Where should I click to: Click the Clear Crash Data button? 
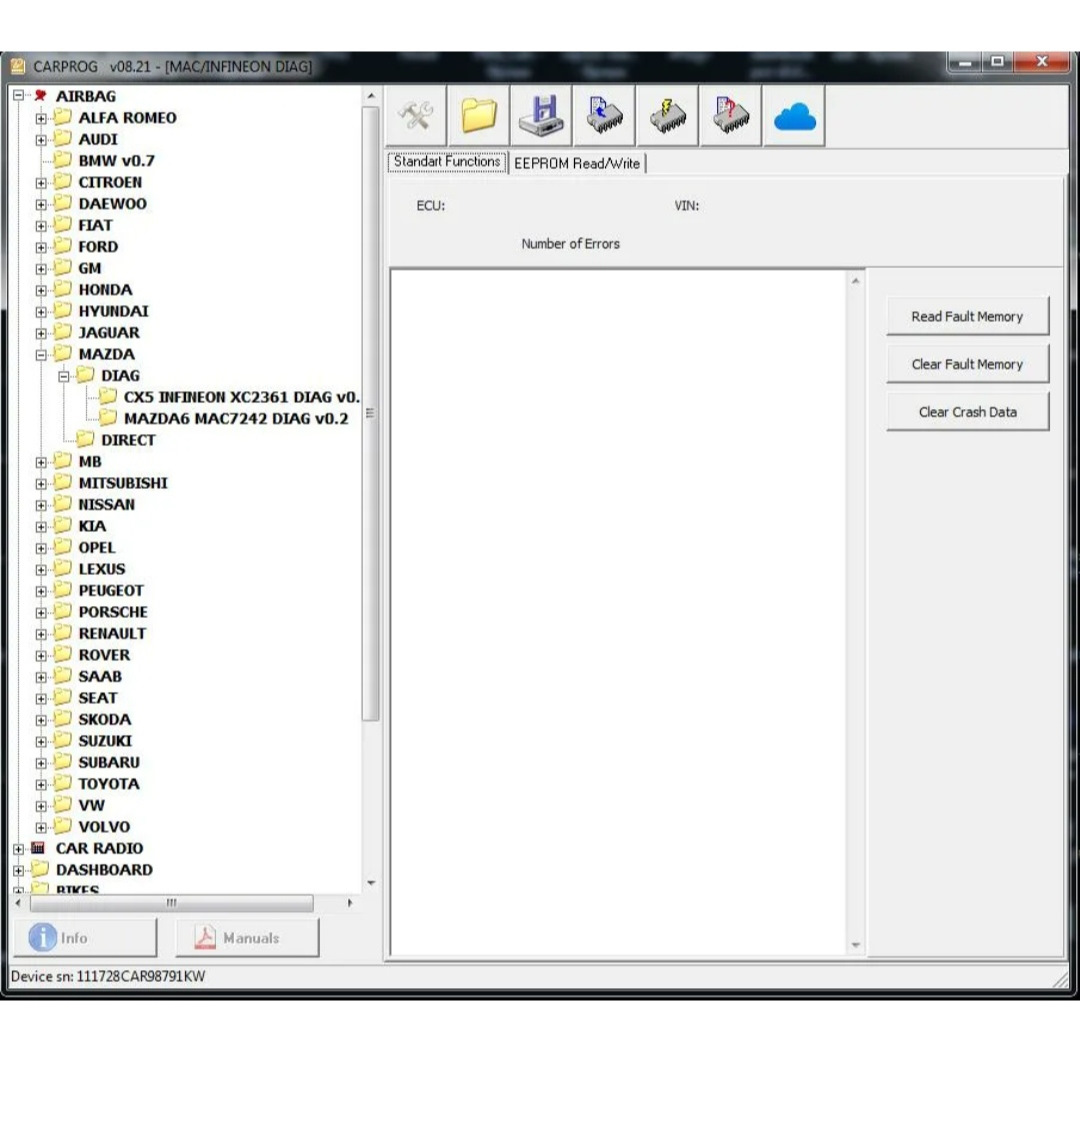pyautogui.click(x=967, y=412)
